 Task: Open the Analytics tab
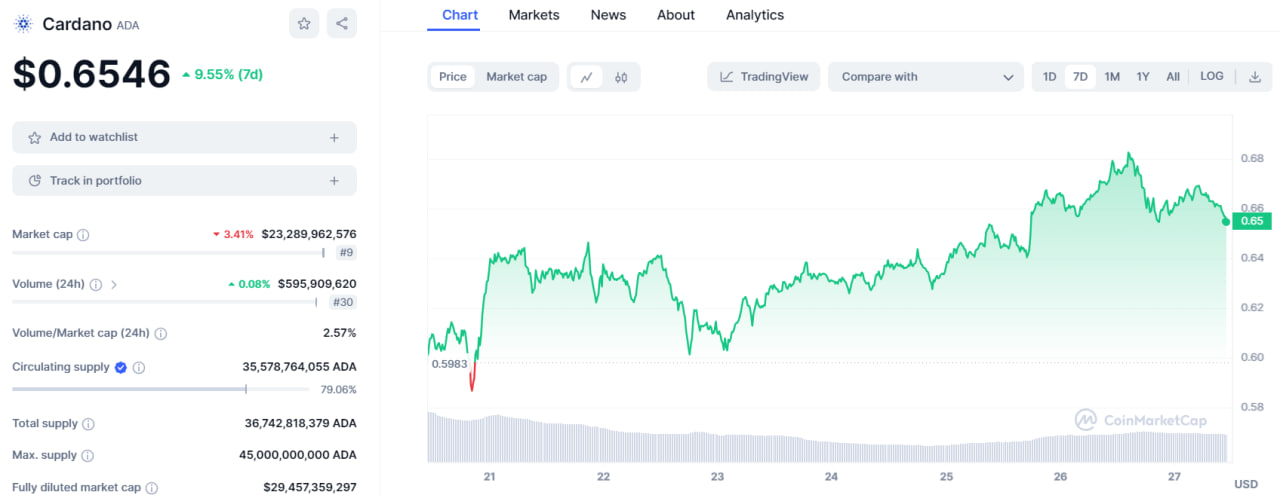click(x=755, y=15)
